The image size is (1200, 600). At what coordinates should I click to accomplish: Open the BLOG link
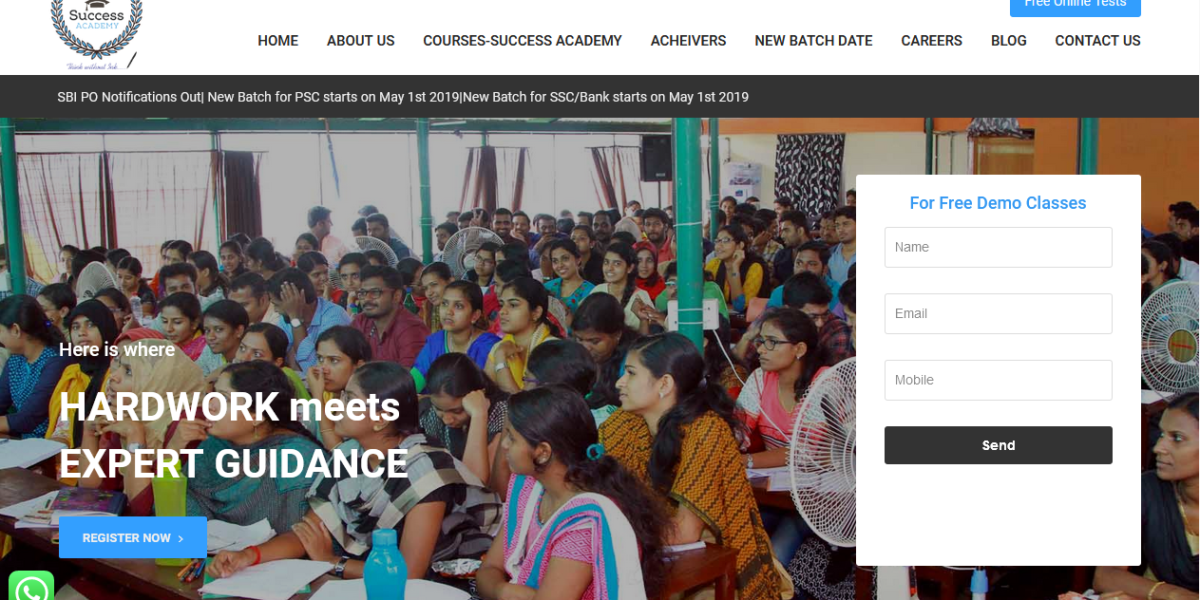(1008, 41)
